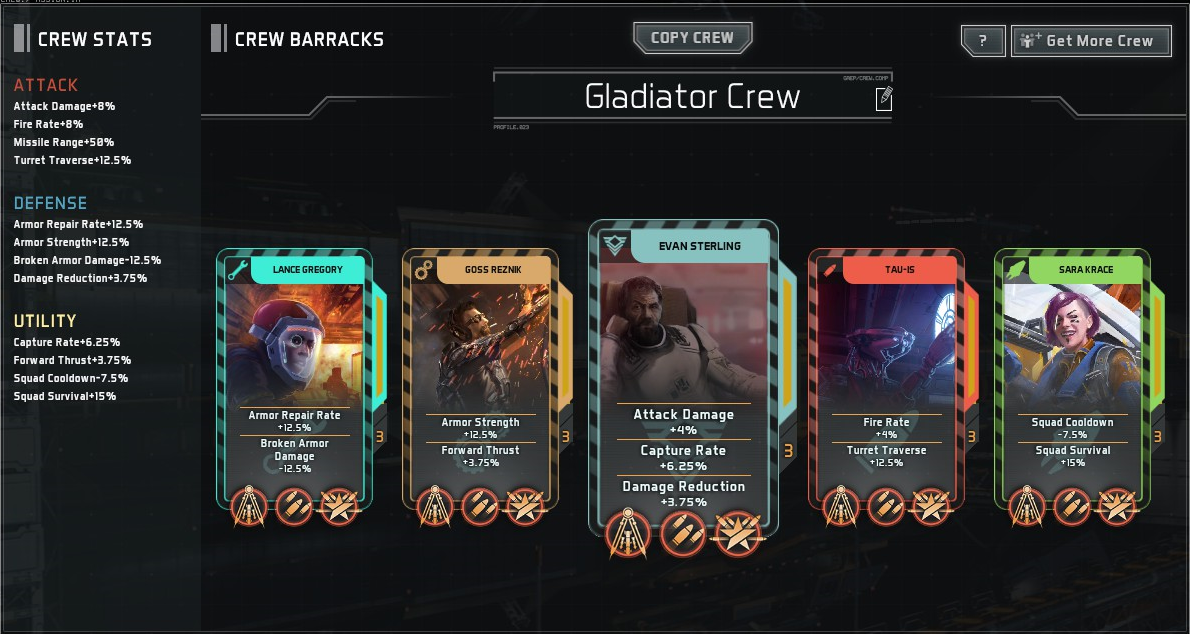Click the rank chevron icon on Evan Sterling card
Image resolution: width=1190 pixels, height=634 pixels.
tap(614, 245)
